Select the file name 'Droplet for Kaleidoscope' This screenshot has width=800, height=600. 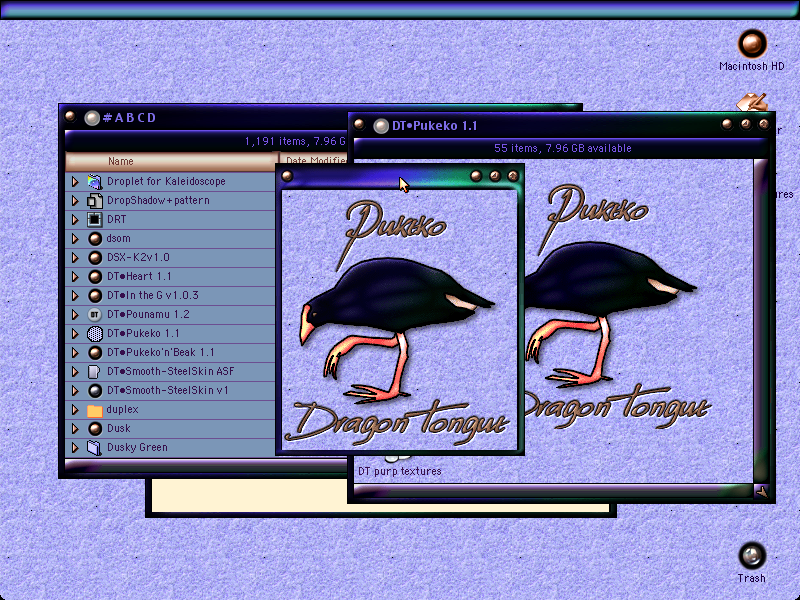tap(166, 181)
